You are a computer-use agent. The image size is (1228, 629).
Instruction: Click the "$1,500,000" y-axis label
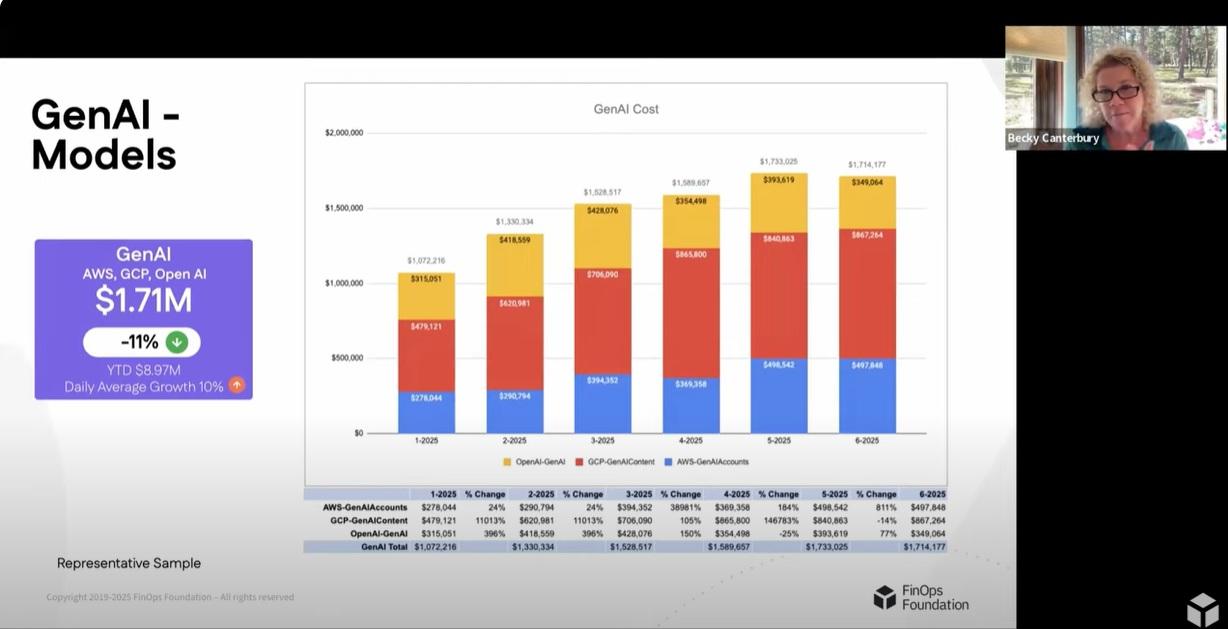[x=344, y=208]
